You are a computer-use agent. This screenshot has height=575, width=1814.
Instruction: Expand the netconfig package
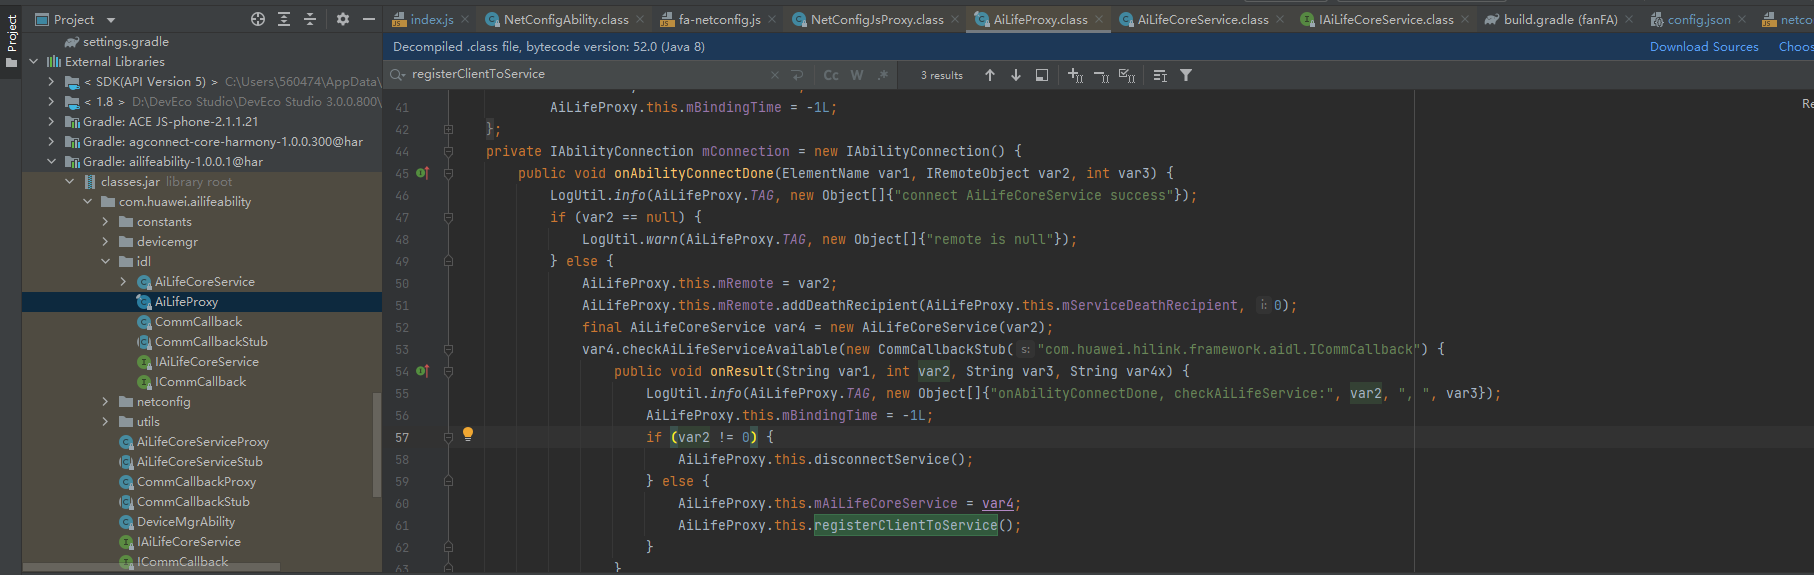tap(106, 401)
